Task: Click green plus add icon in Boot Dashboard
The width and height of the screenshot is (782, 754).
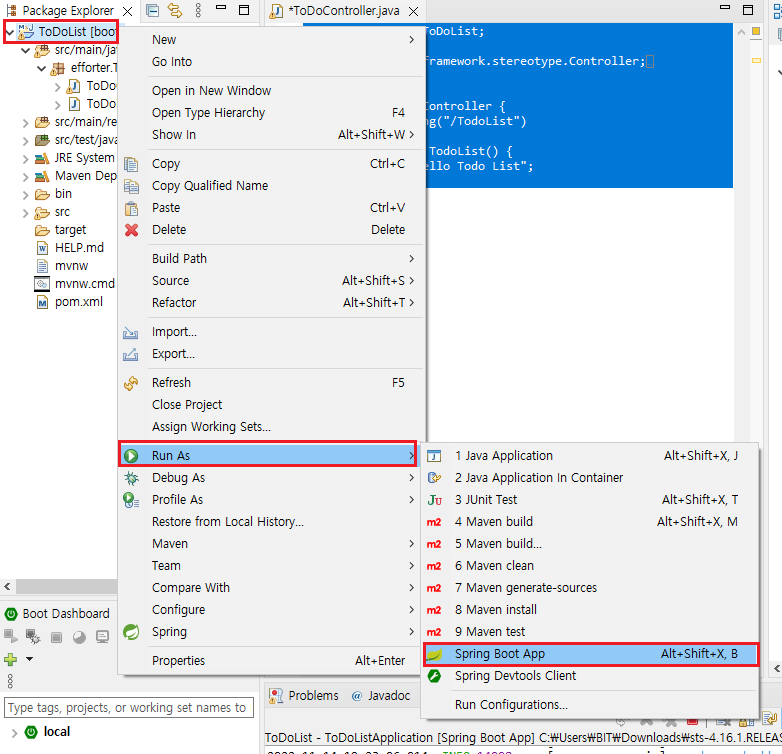Action: pos(10,659)
